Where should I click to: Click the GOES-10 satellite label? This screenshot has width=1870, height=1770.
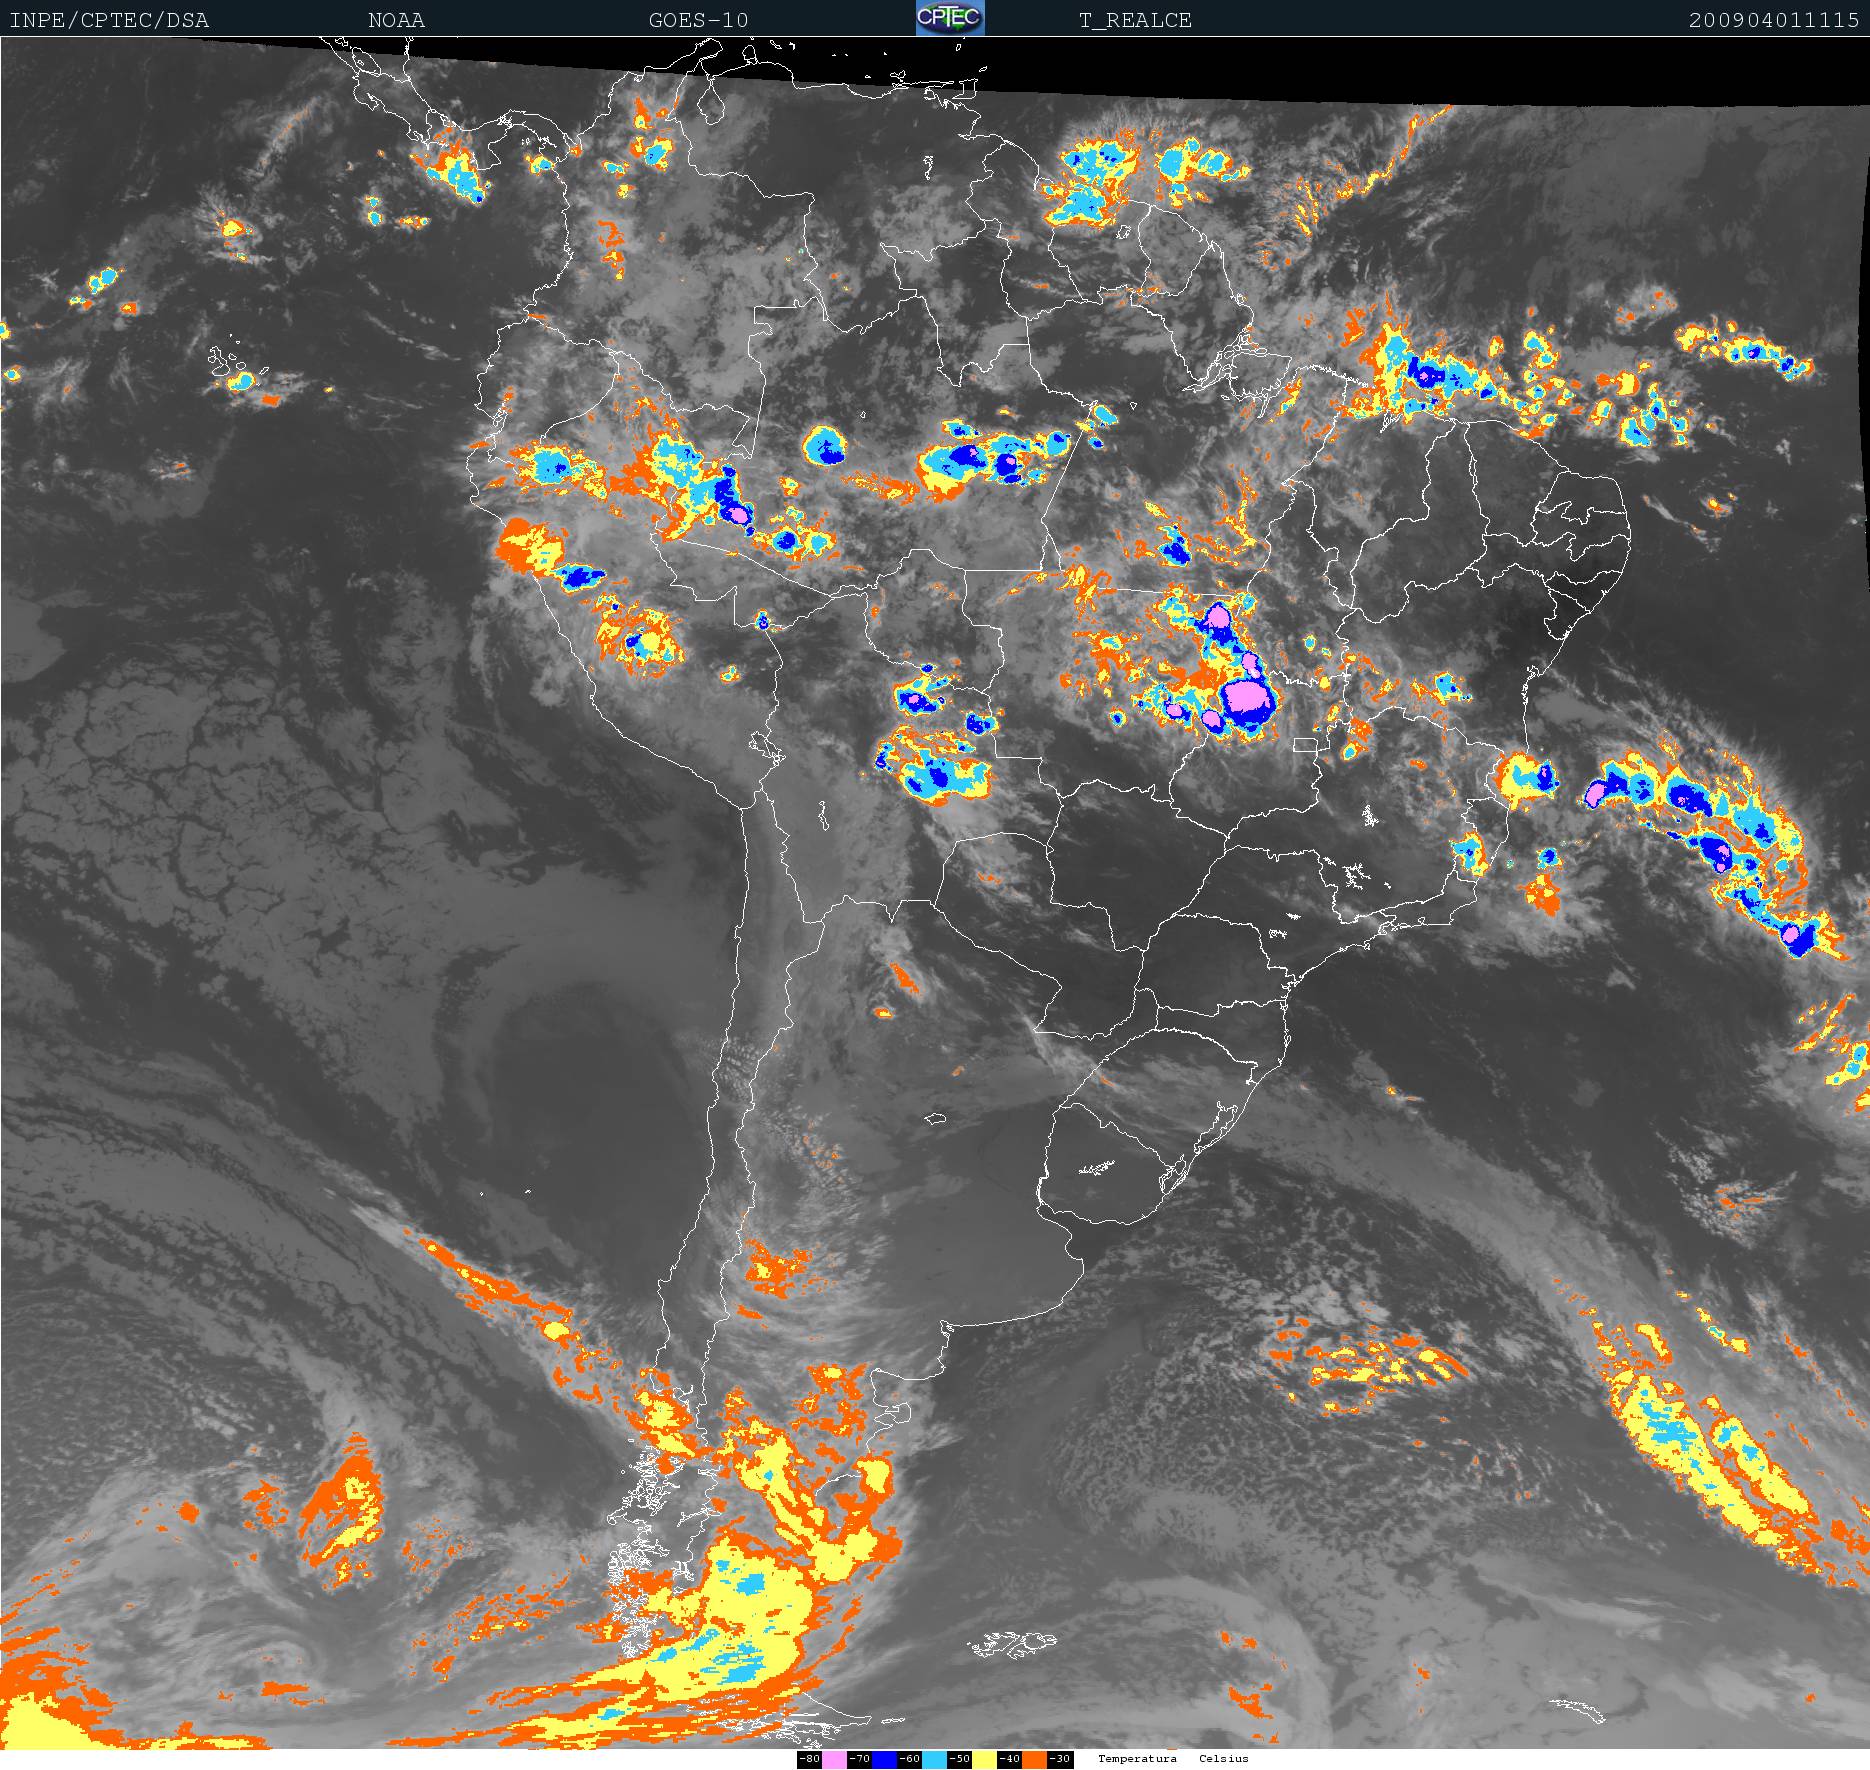(698, 20)
